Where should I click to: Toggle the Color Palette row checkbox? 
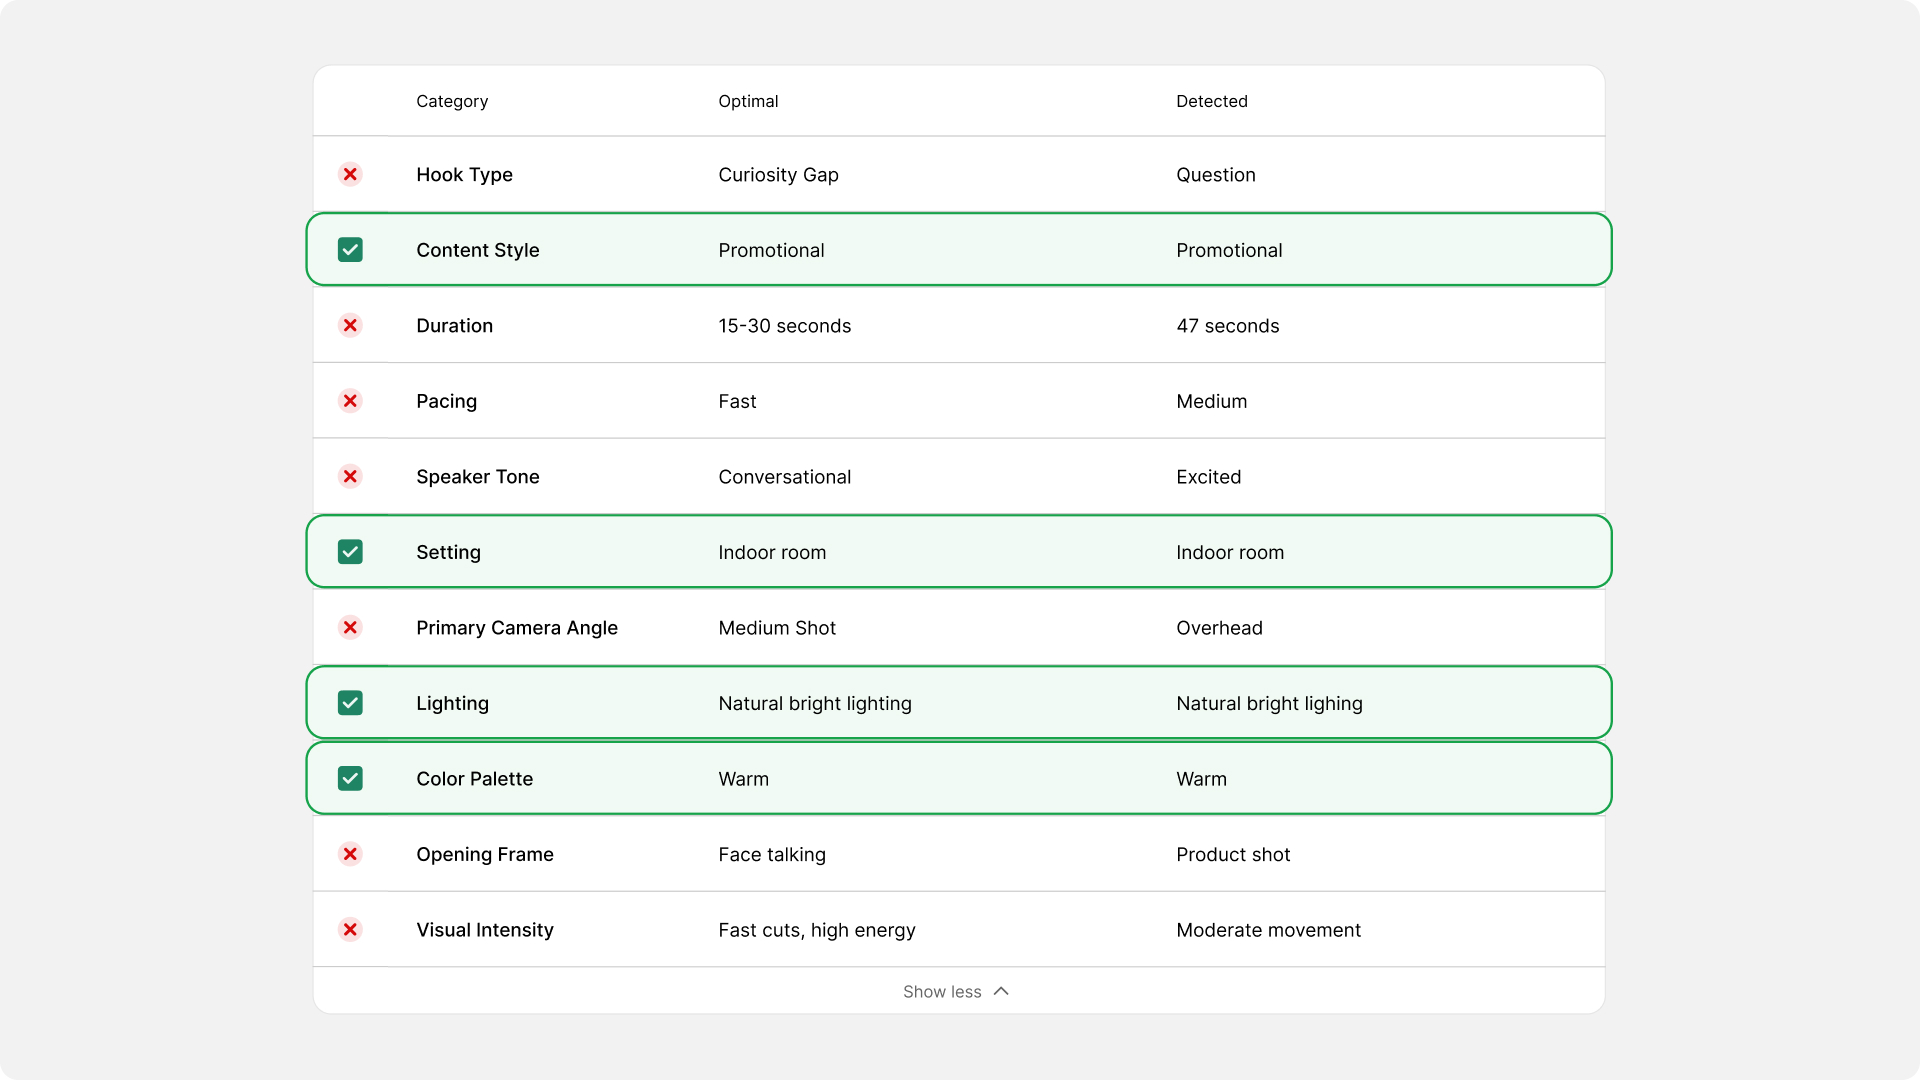tap(350, 779)
